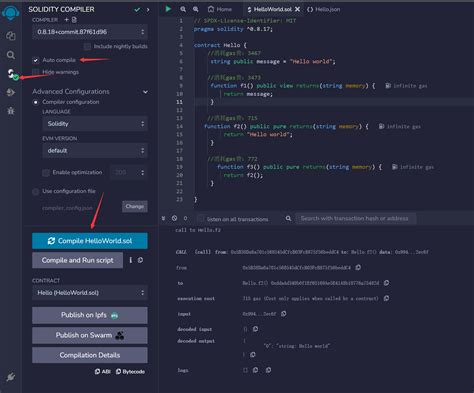Check the Hide warnings checkbox
Screen dimensions: 474x393
coord(35,72)
